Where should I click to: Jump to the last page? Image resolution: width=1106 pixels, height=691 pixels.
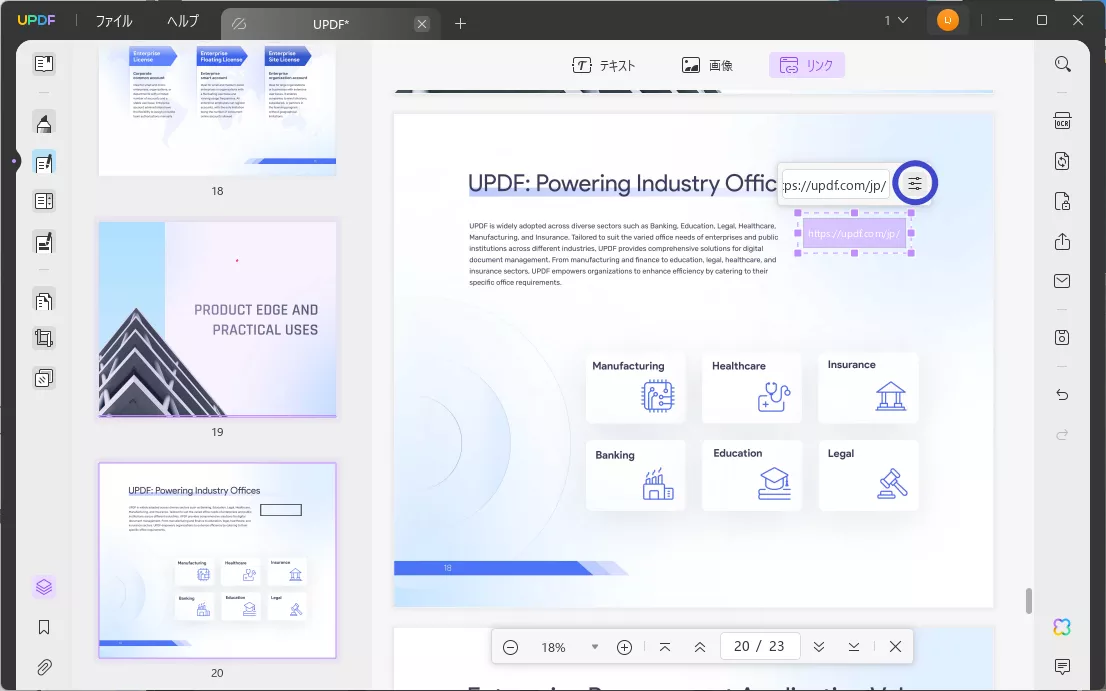[853, 647]
